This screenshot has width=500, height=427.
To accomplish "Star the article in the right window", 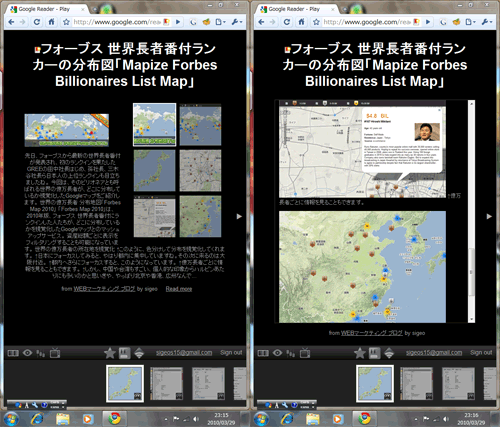I will tap(360, 353).
